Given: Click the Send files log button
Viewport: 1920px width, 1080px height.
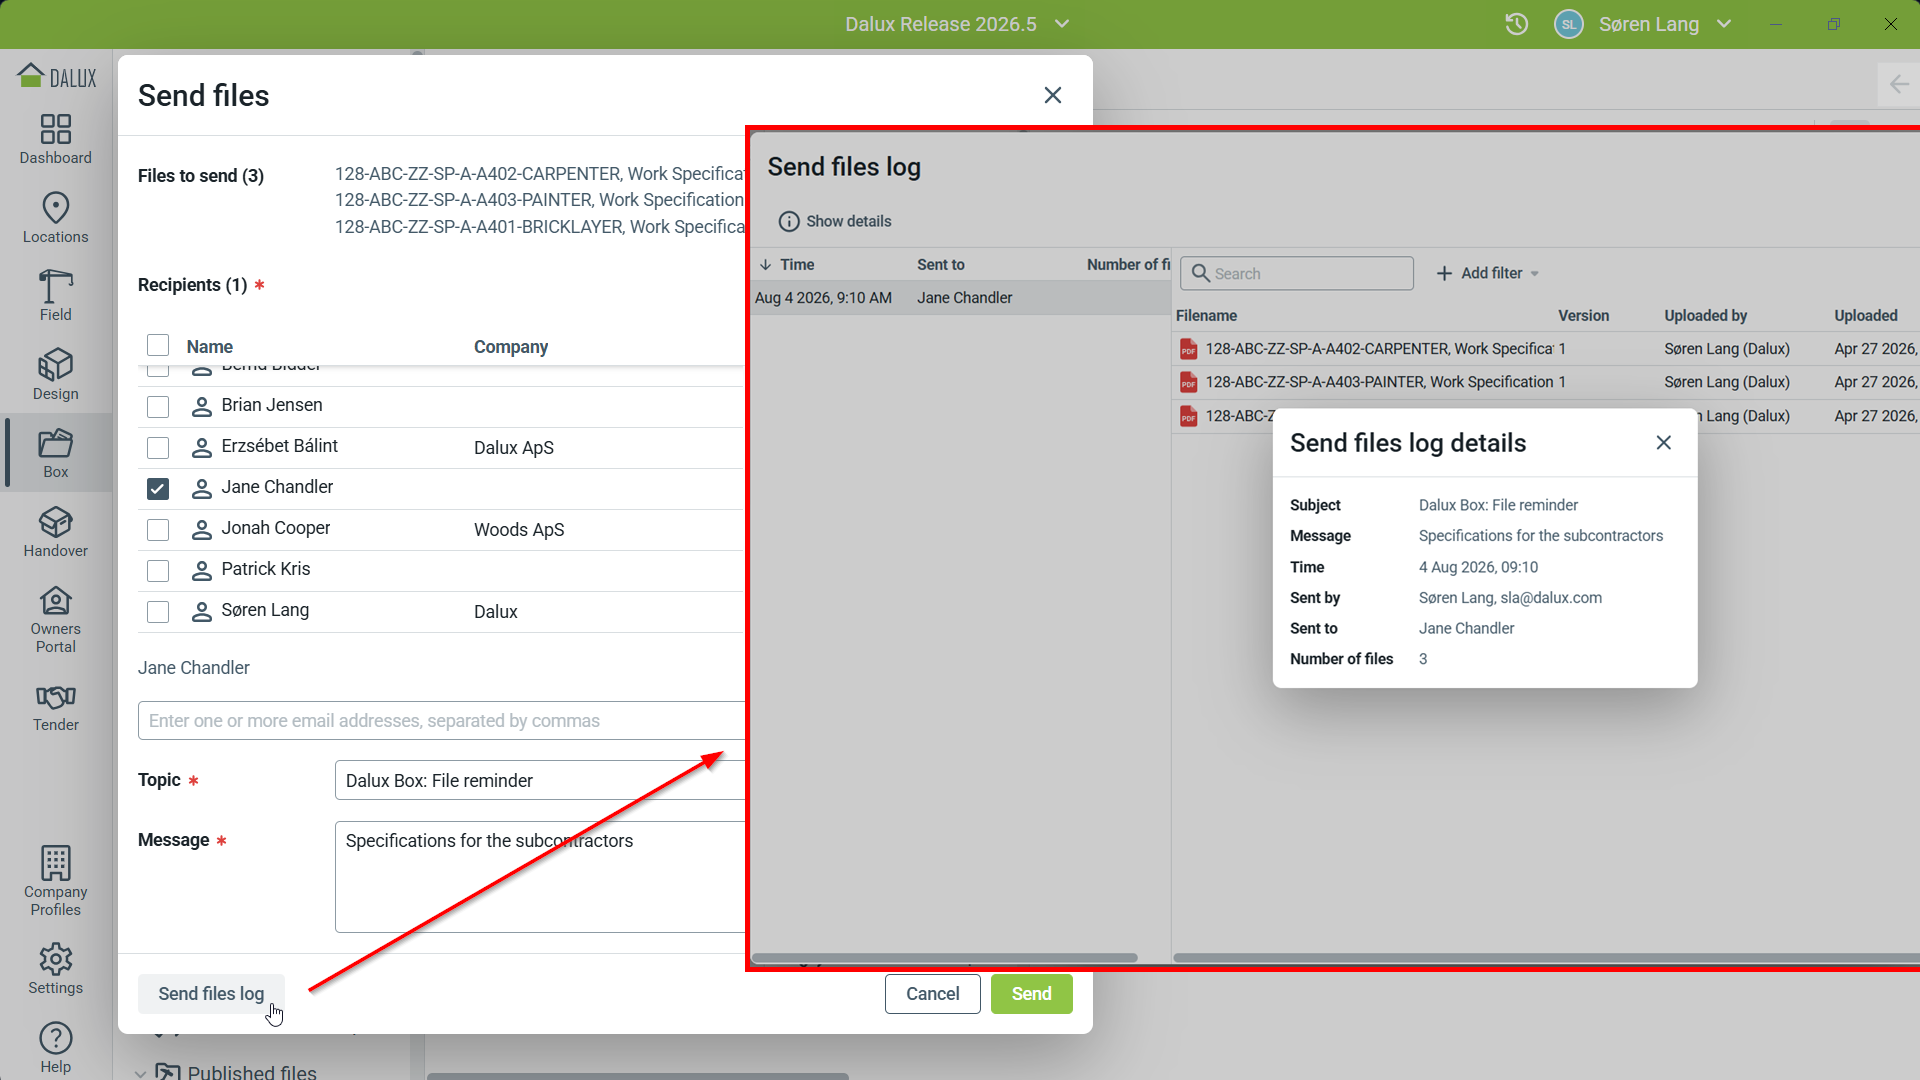Looking at the screenshot, I should 211,994.
